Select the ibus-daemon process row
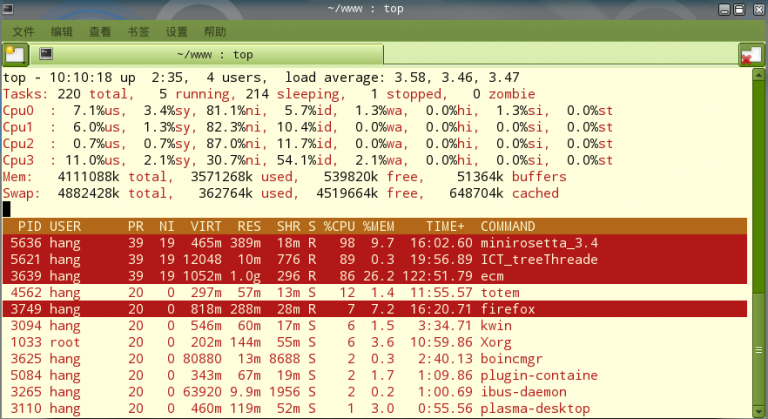 tap(375, 392)
